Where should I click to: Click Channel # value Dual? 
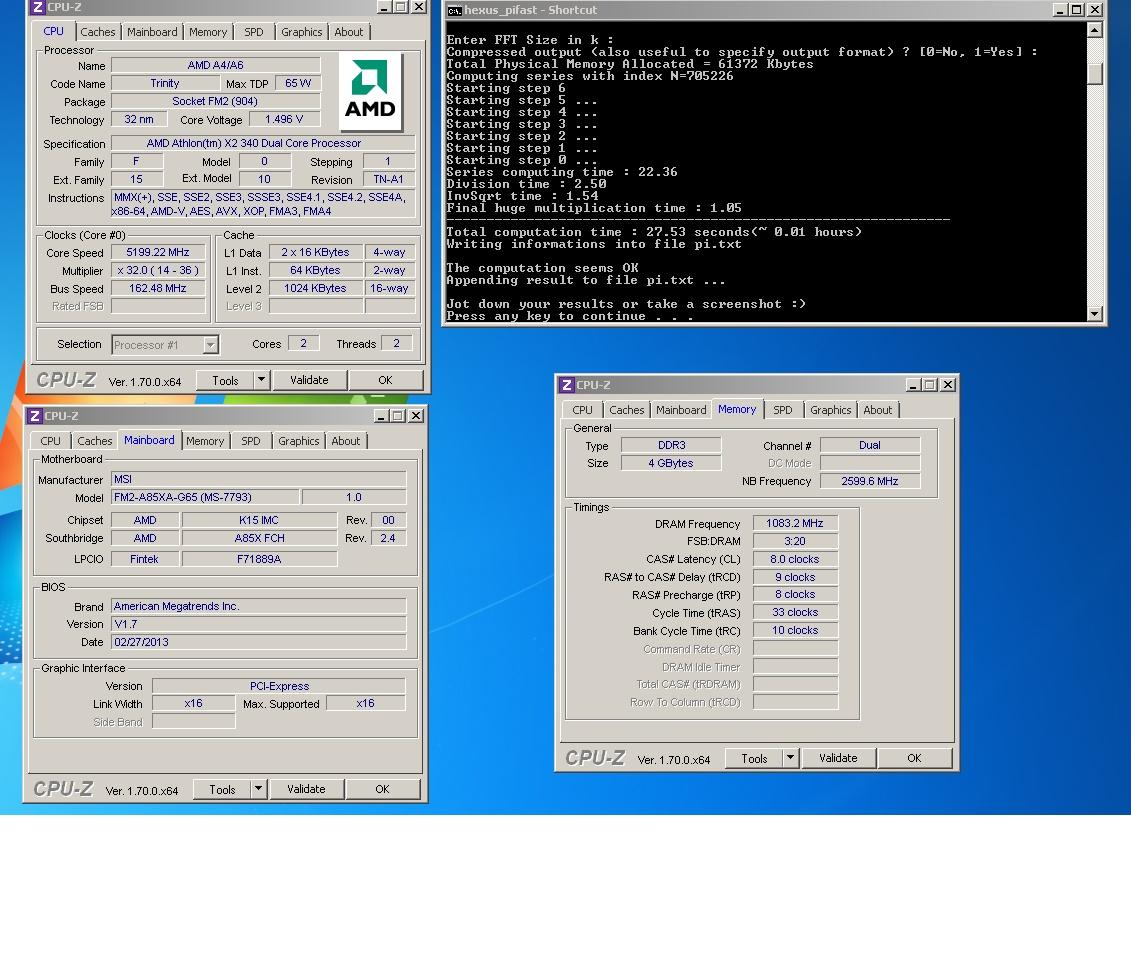coord(870,446)
